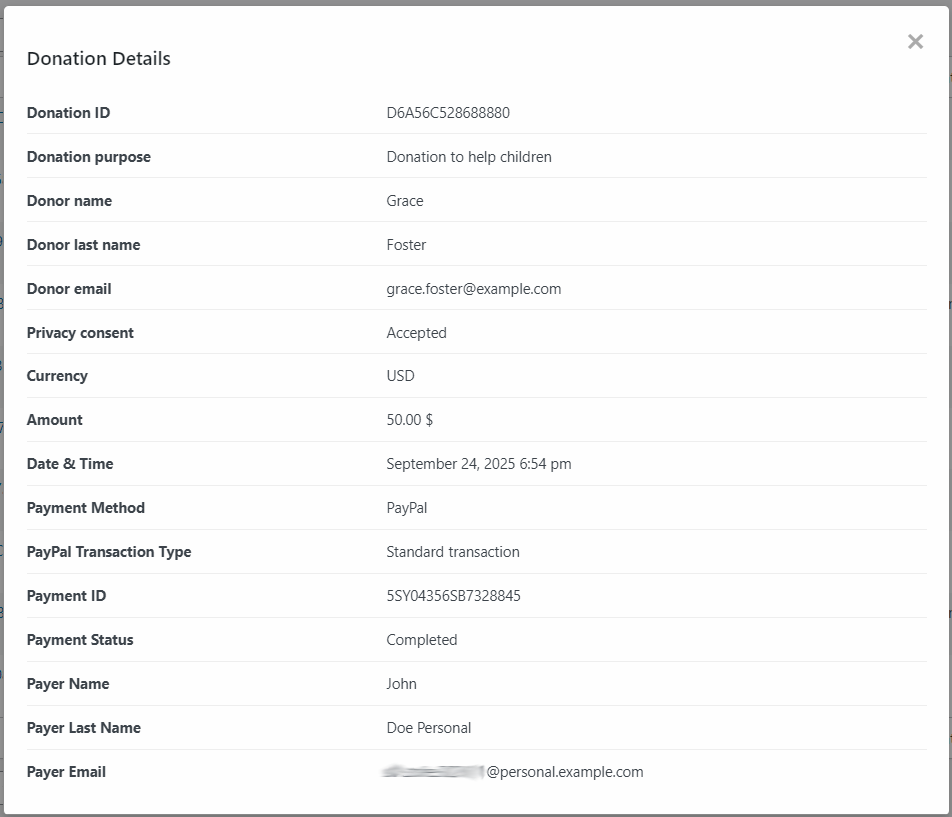This screenshot has height=817, width=952.
Task: Click the payer last name "Doe Personal"
Action: tap(429, 728)
